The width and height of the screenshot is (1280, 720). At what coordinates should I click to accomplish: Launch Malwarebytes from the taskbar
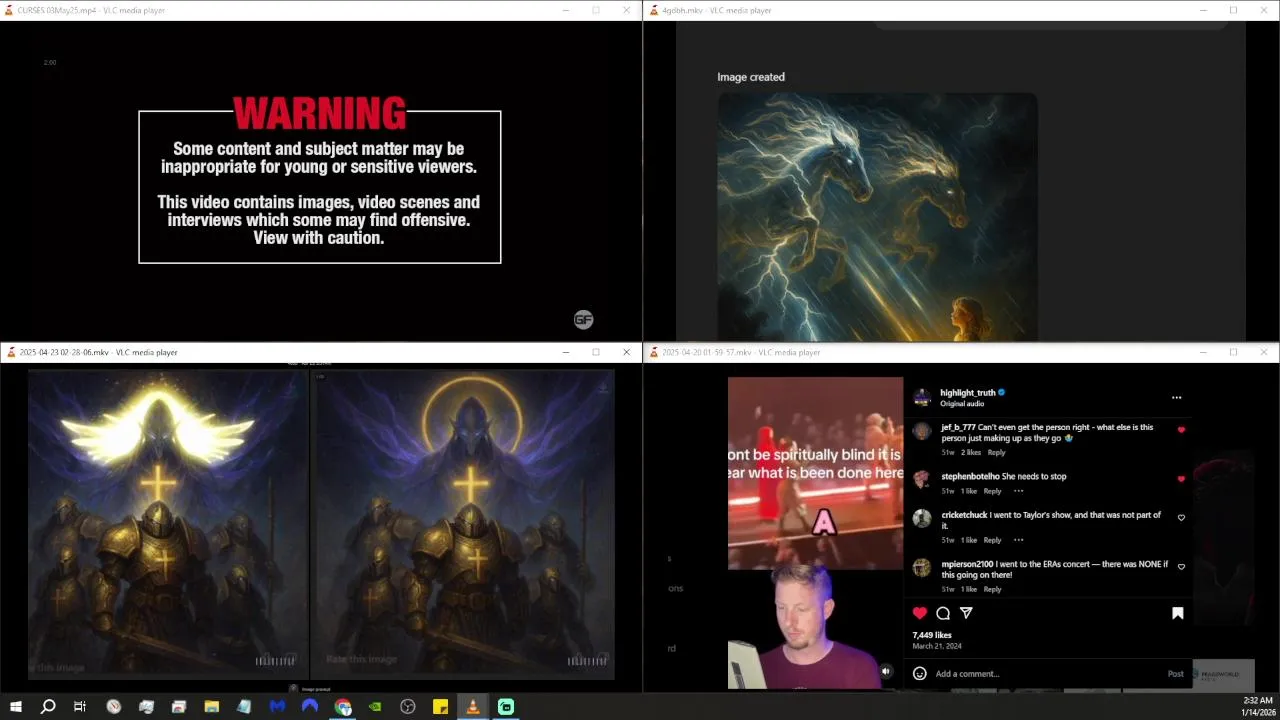pos(277,707)
